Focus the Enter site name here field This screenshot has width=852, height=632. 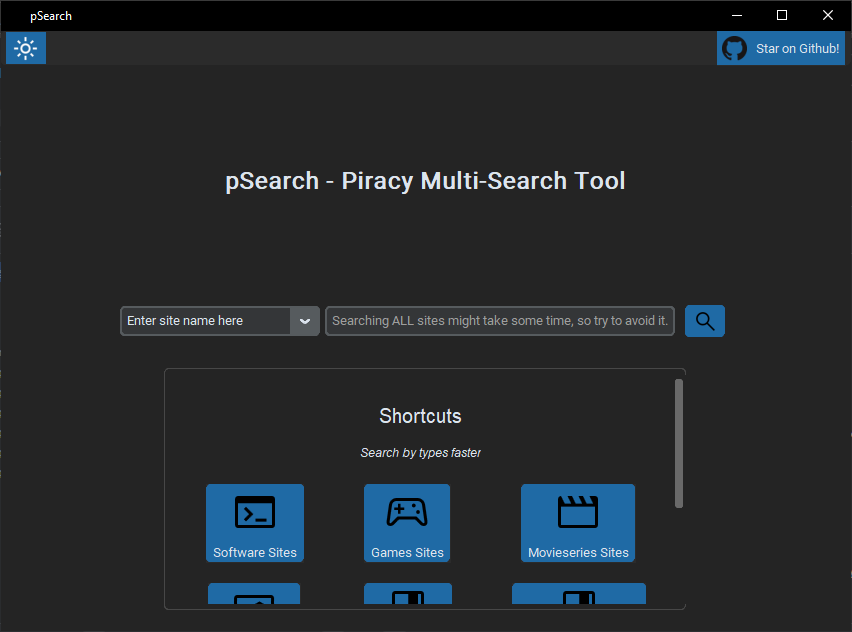pos(206,321)
